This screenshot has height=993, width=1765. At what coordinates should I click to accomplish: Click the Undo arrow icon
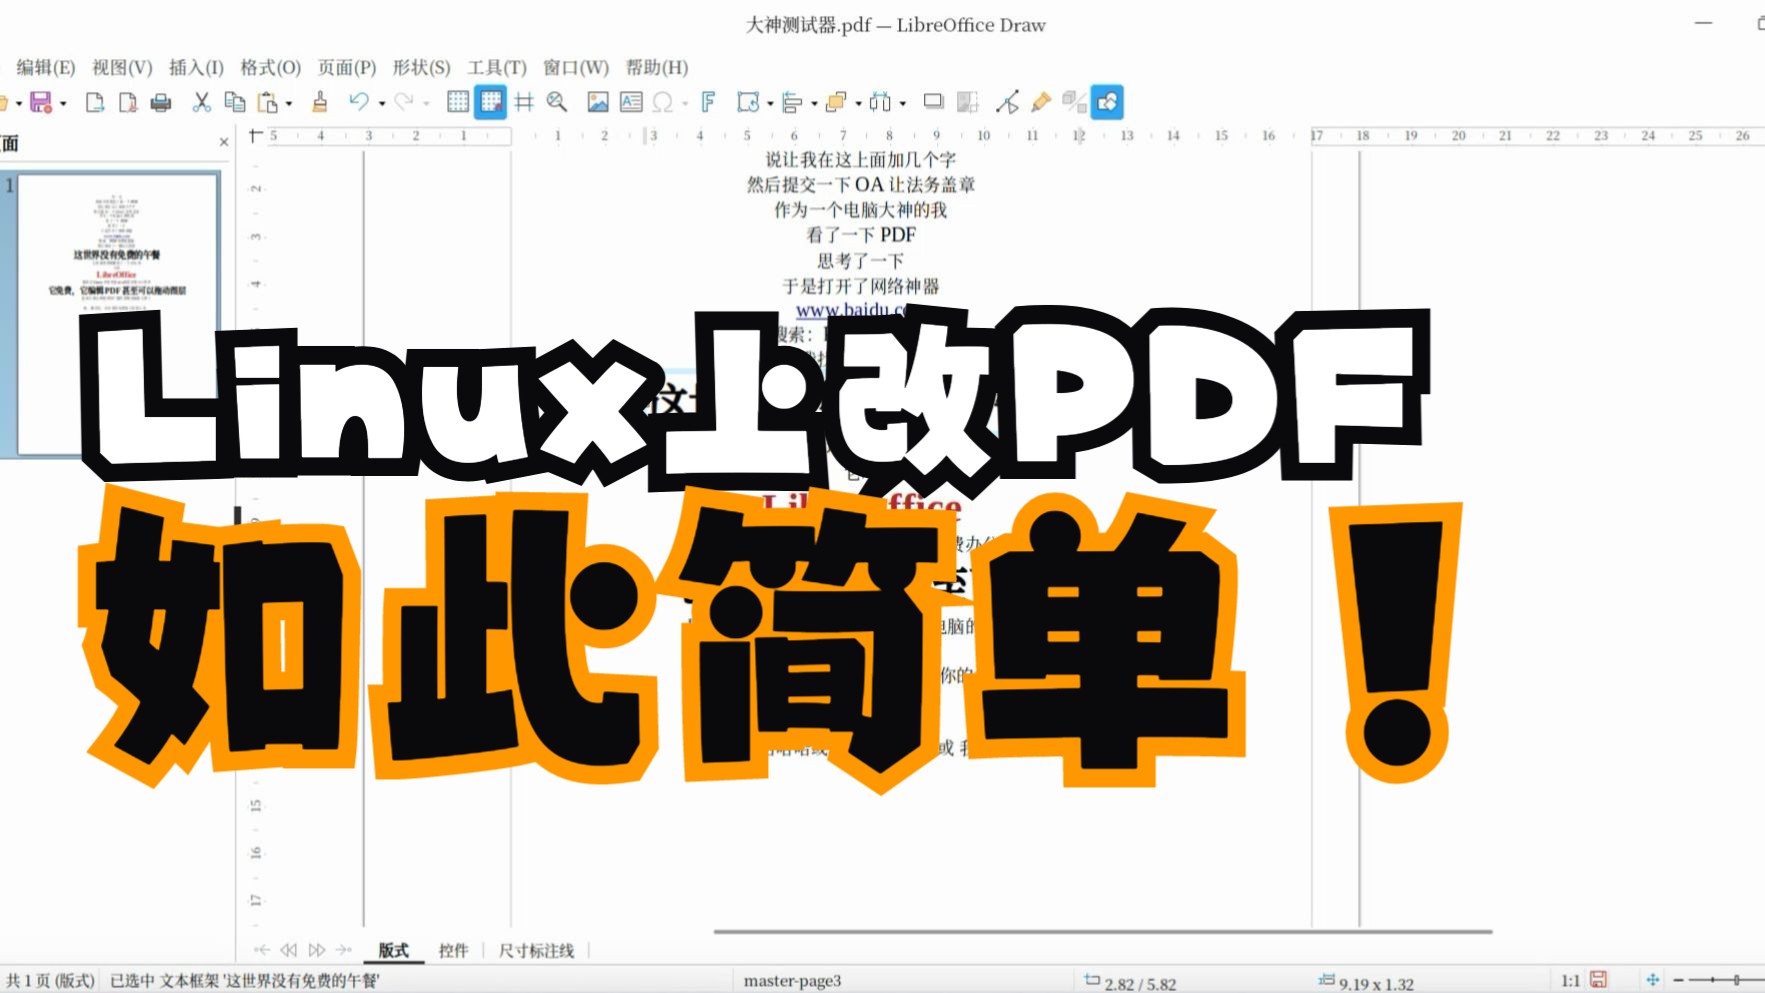pyautogui.click(x=359, y=102)
